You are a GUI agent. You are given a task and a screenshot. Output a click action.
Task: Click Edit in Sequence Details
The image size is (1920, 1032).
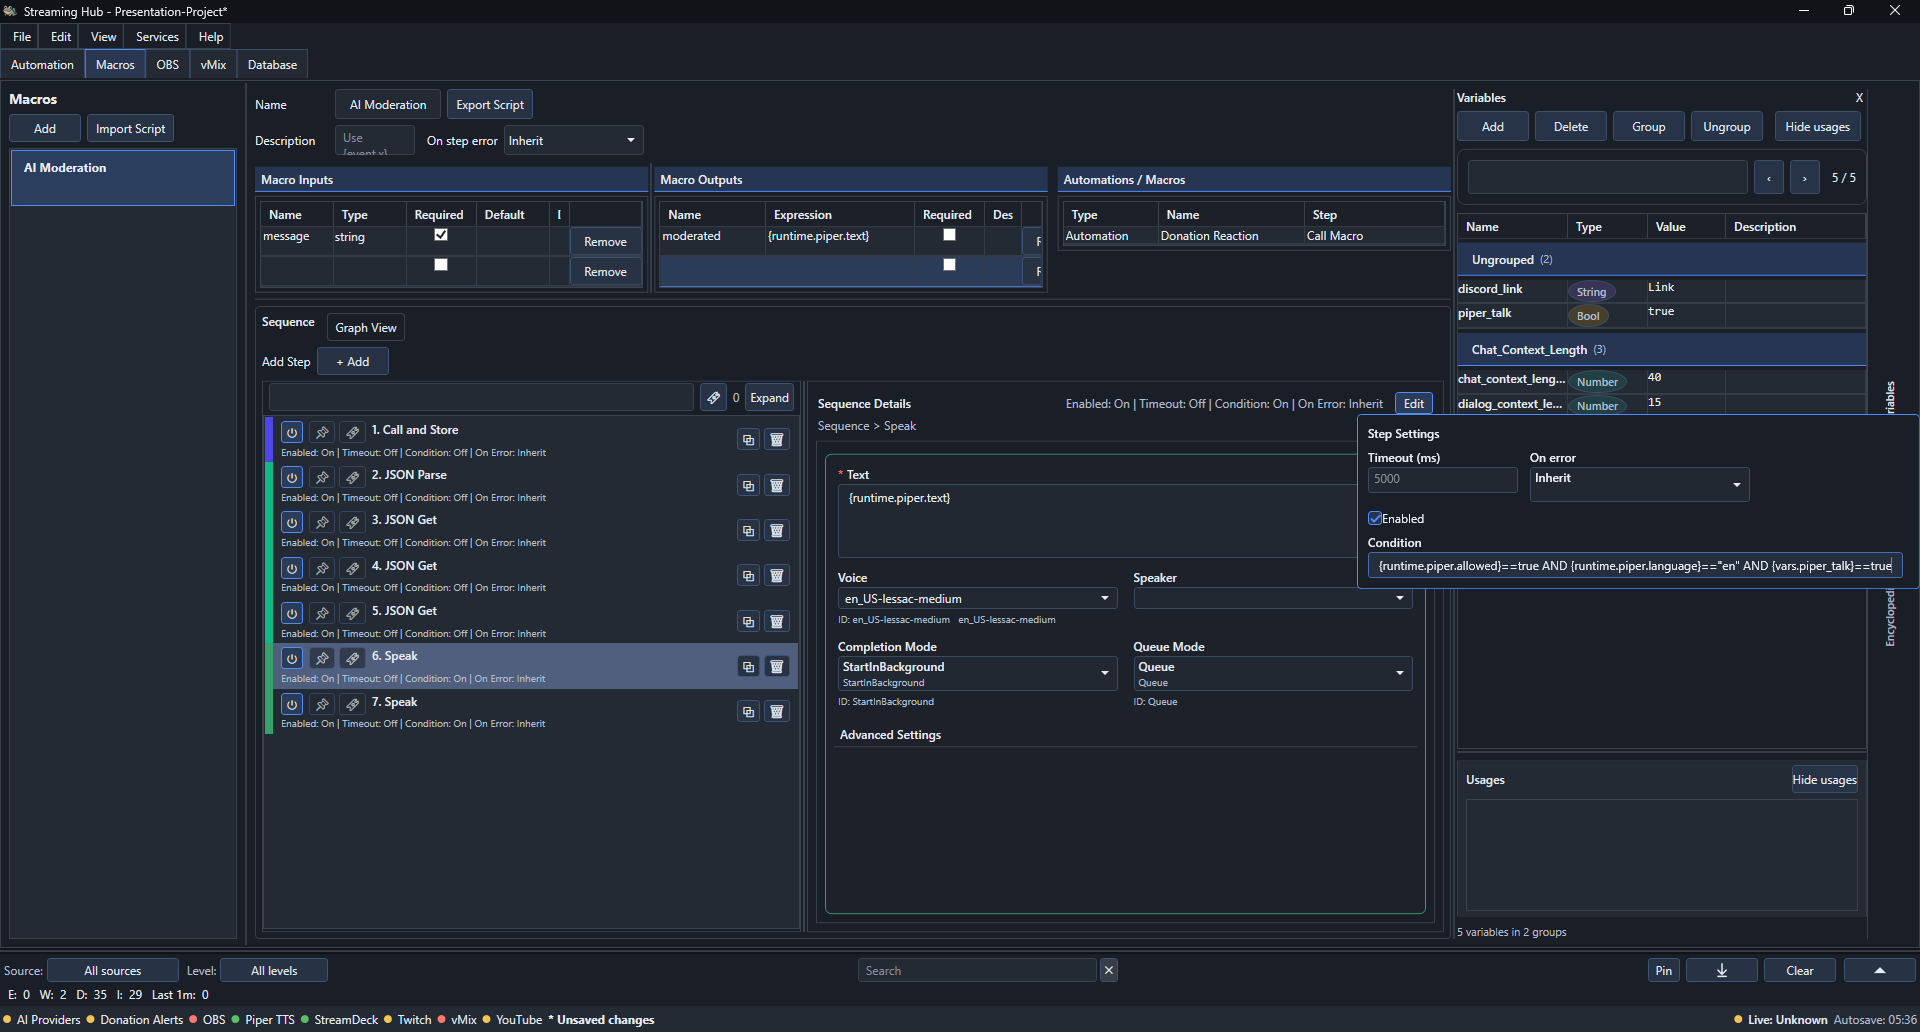coord(1414,404)
